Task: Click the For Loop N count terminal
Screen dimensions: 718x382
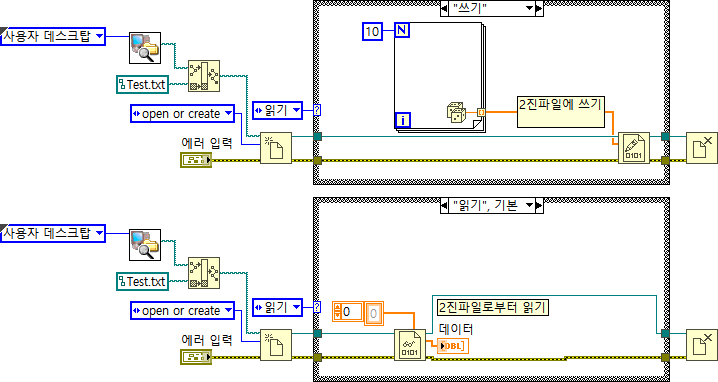Action: coord(402,31)
